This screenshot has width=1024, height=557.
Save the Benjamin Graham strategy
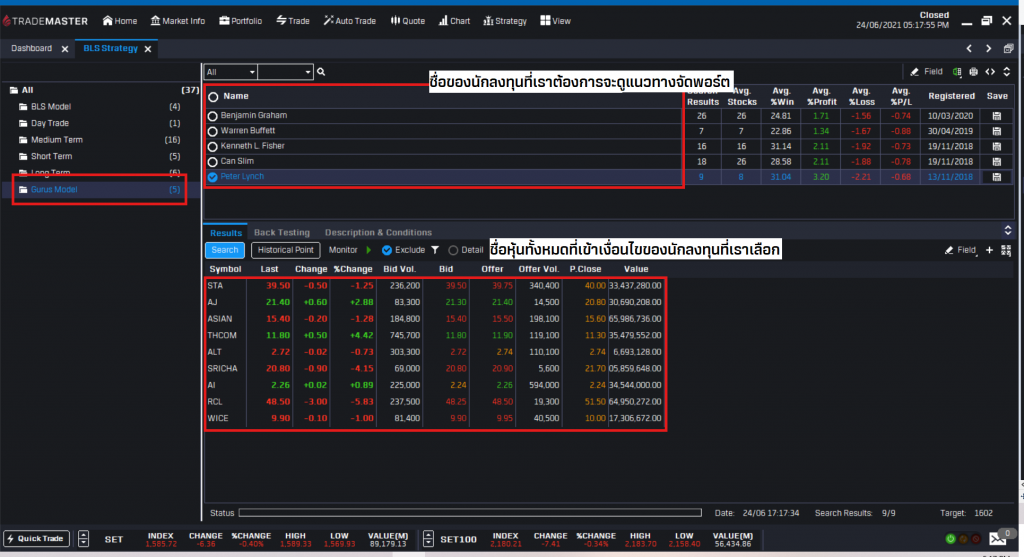997,116
